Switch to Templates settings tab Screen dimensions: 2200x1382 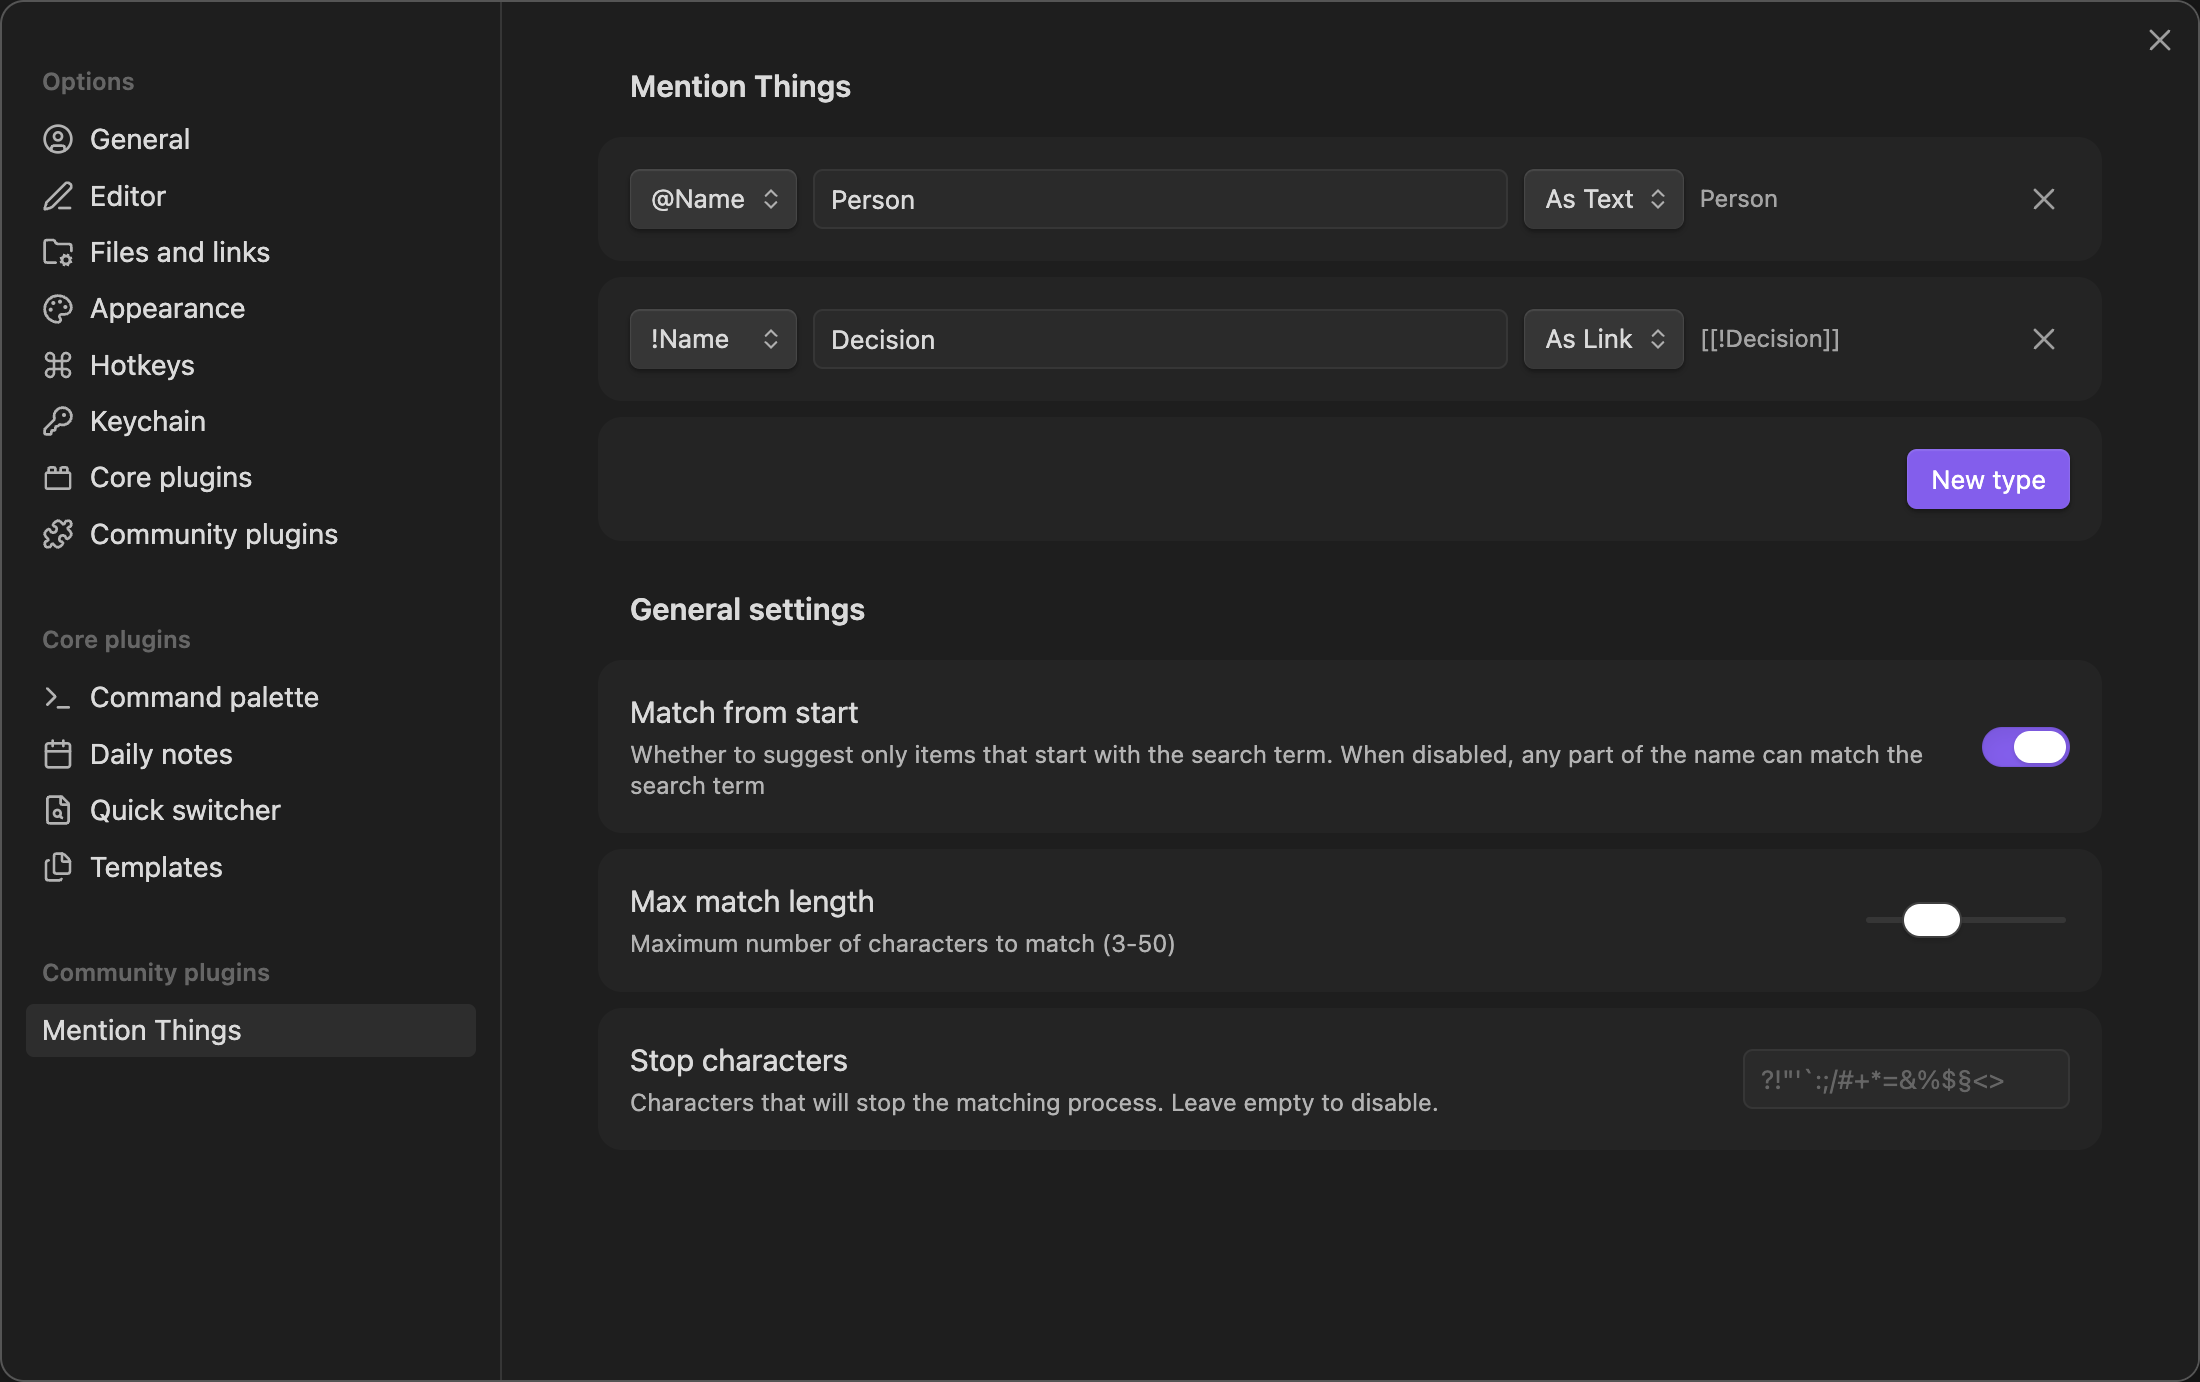(x=156, y=867)
